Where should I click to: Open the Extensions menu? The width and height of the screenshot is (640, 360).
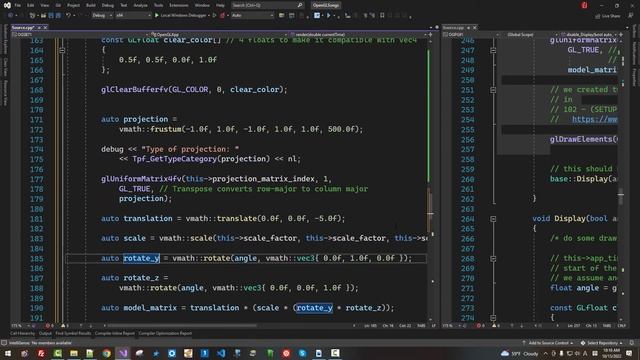179,5
